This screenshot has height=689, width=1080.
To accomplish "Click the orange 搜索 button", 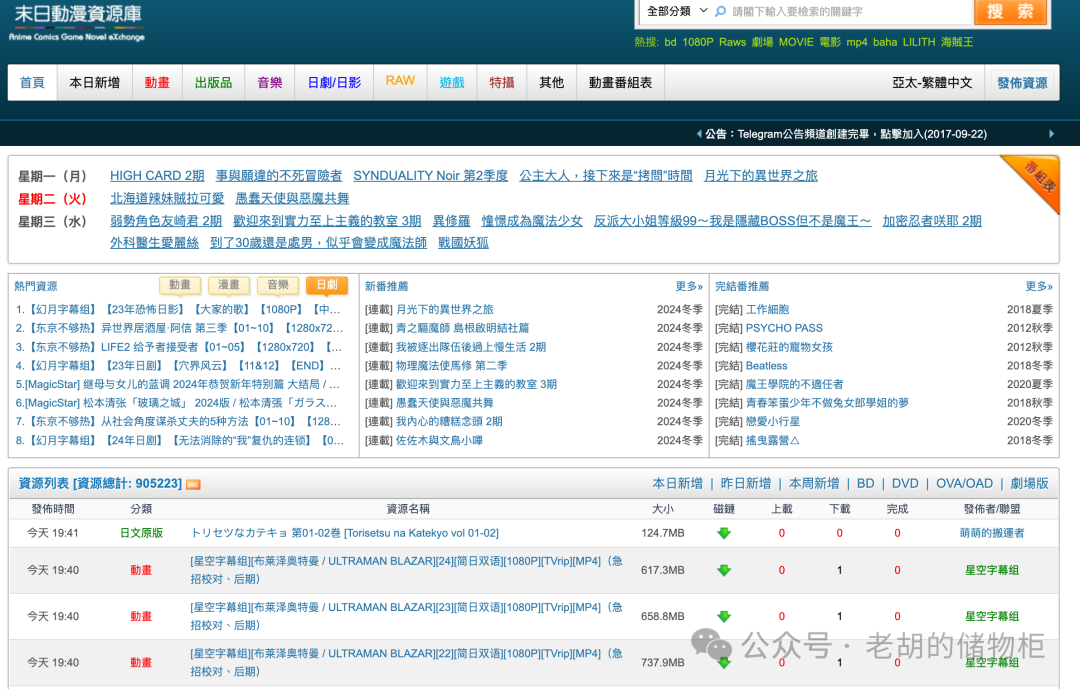I will tap(1010, 11).
